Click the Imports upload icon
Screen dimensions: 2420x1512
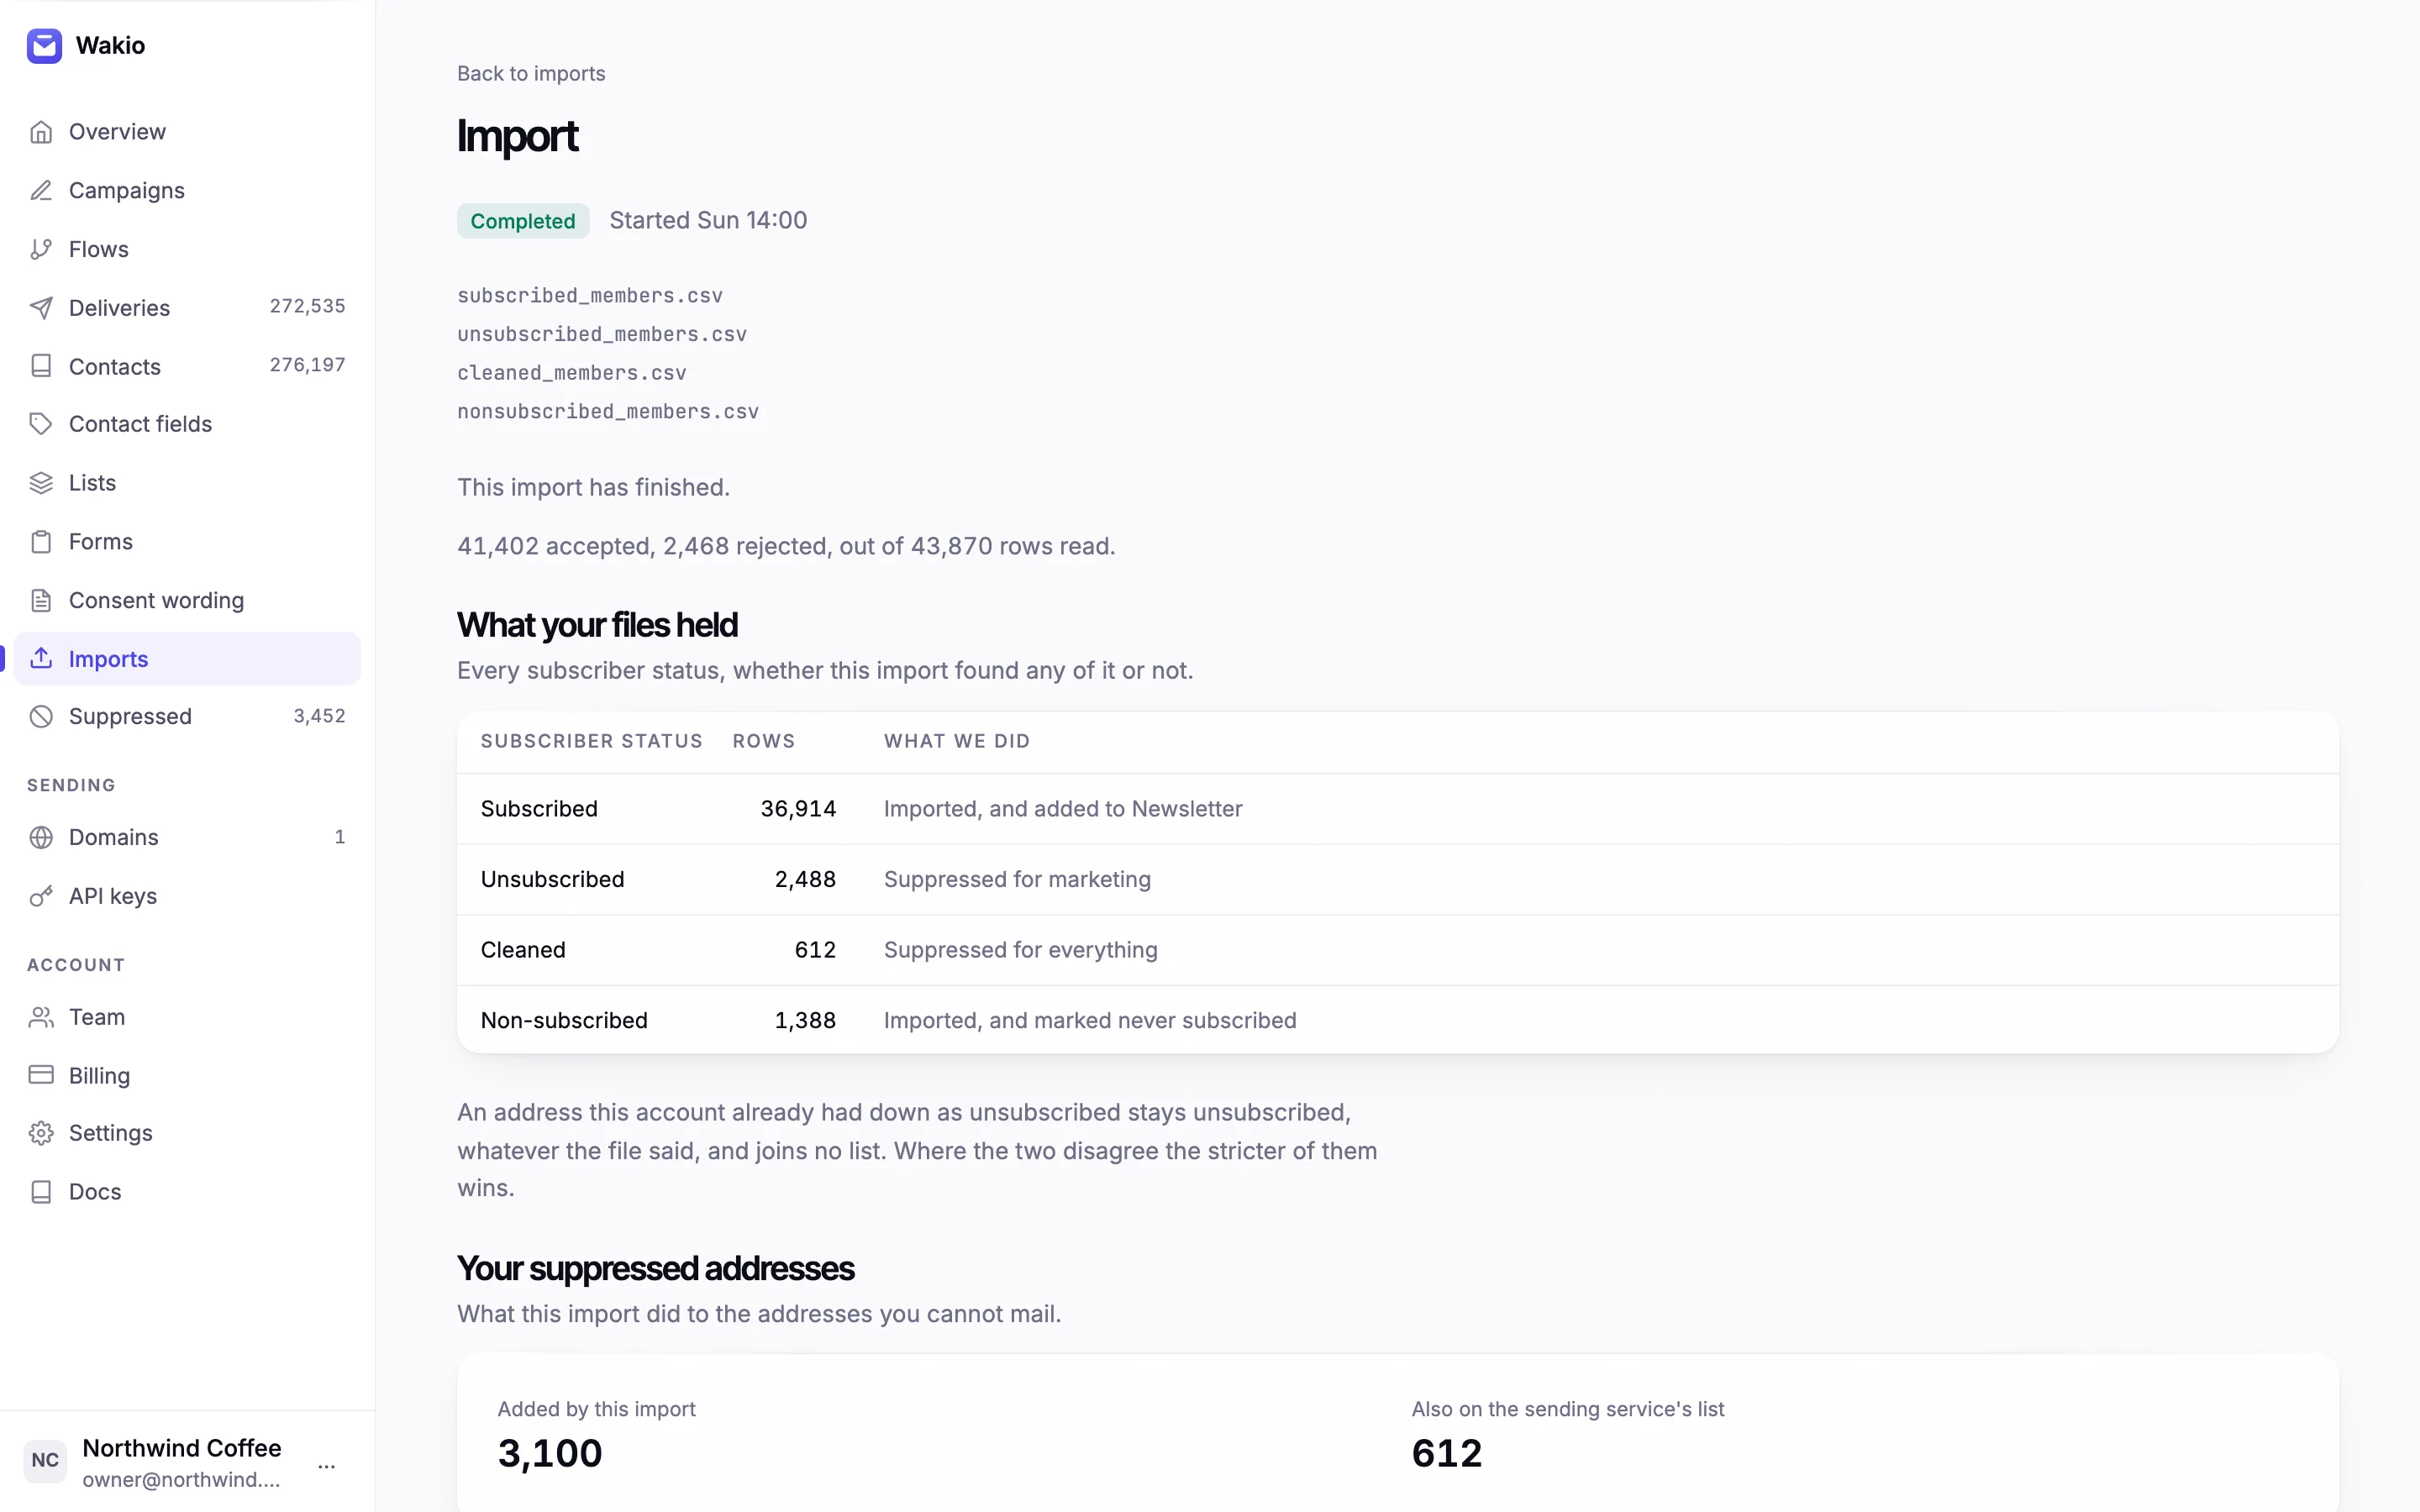point(41,658)
